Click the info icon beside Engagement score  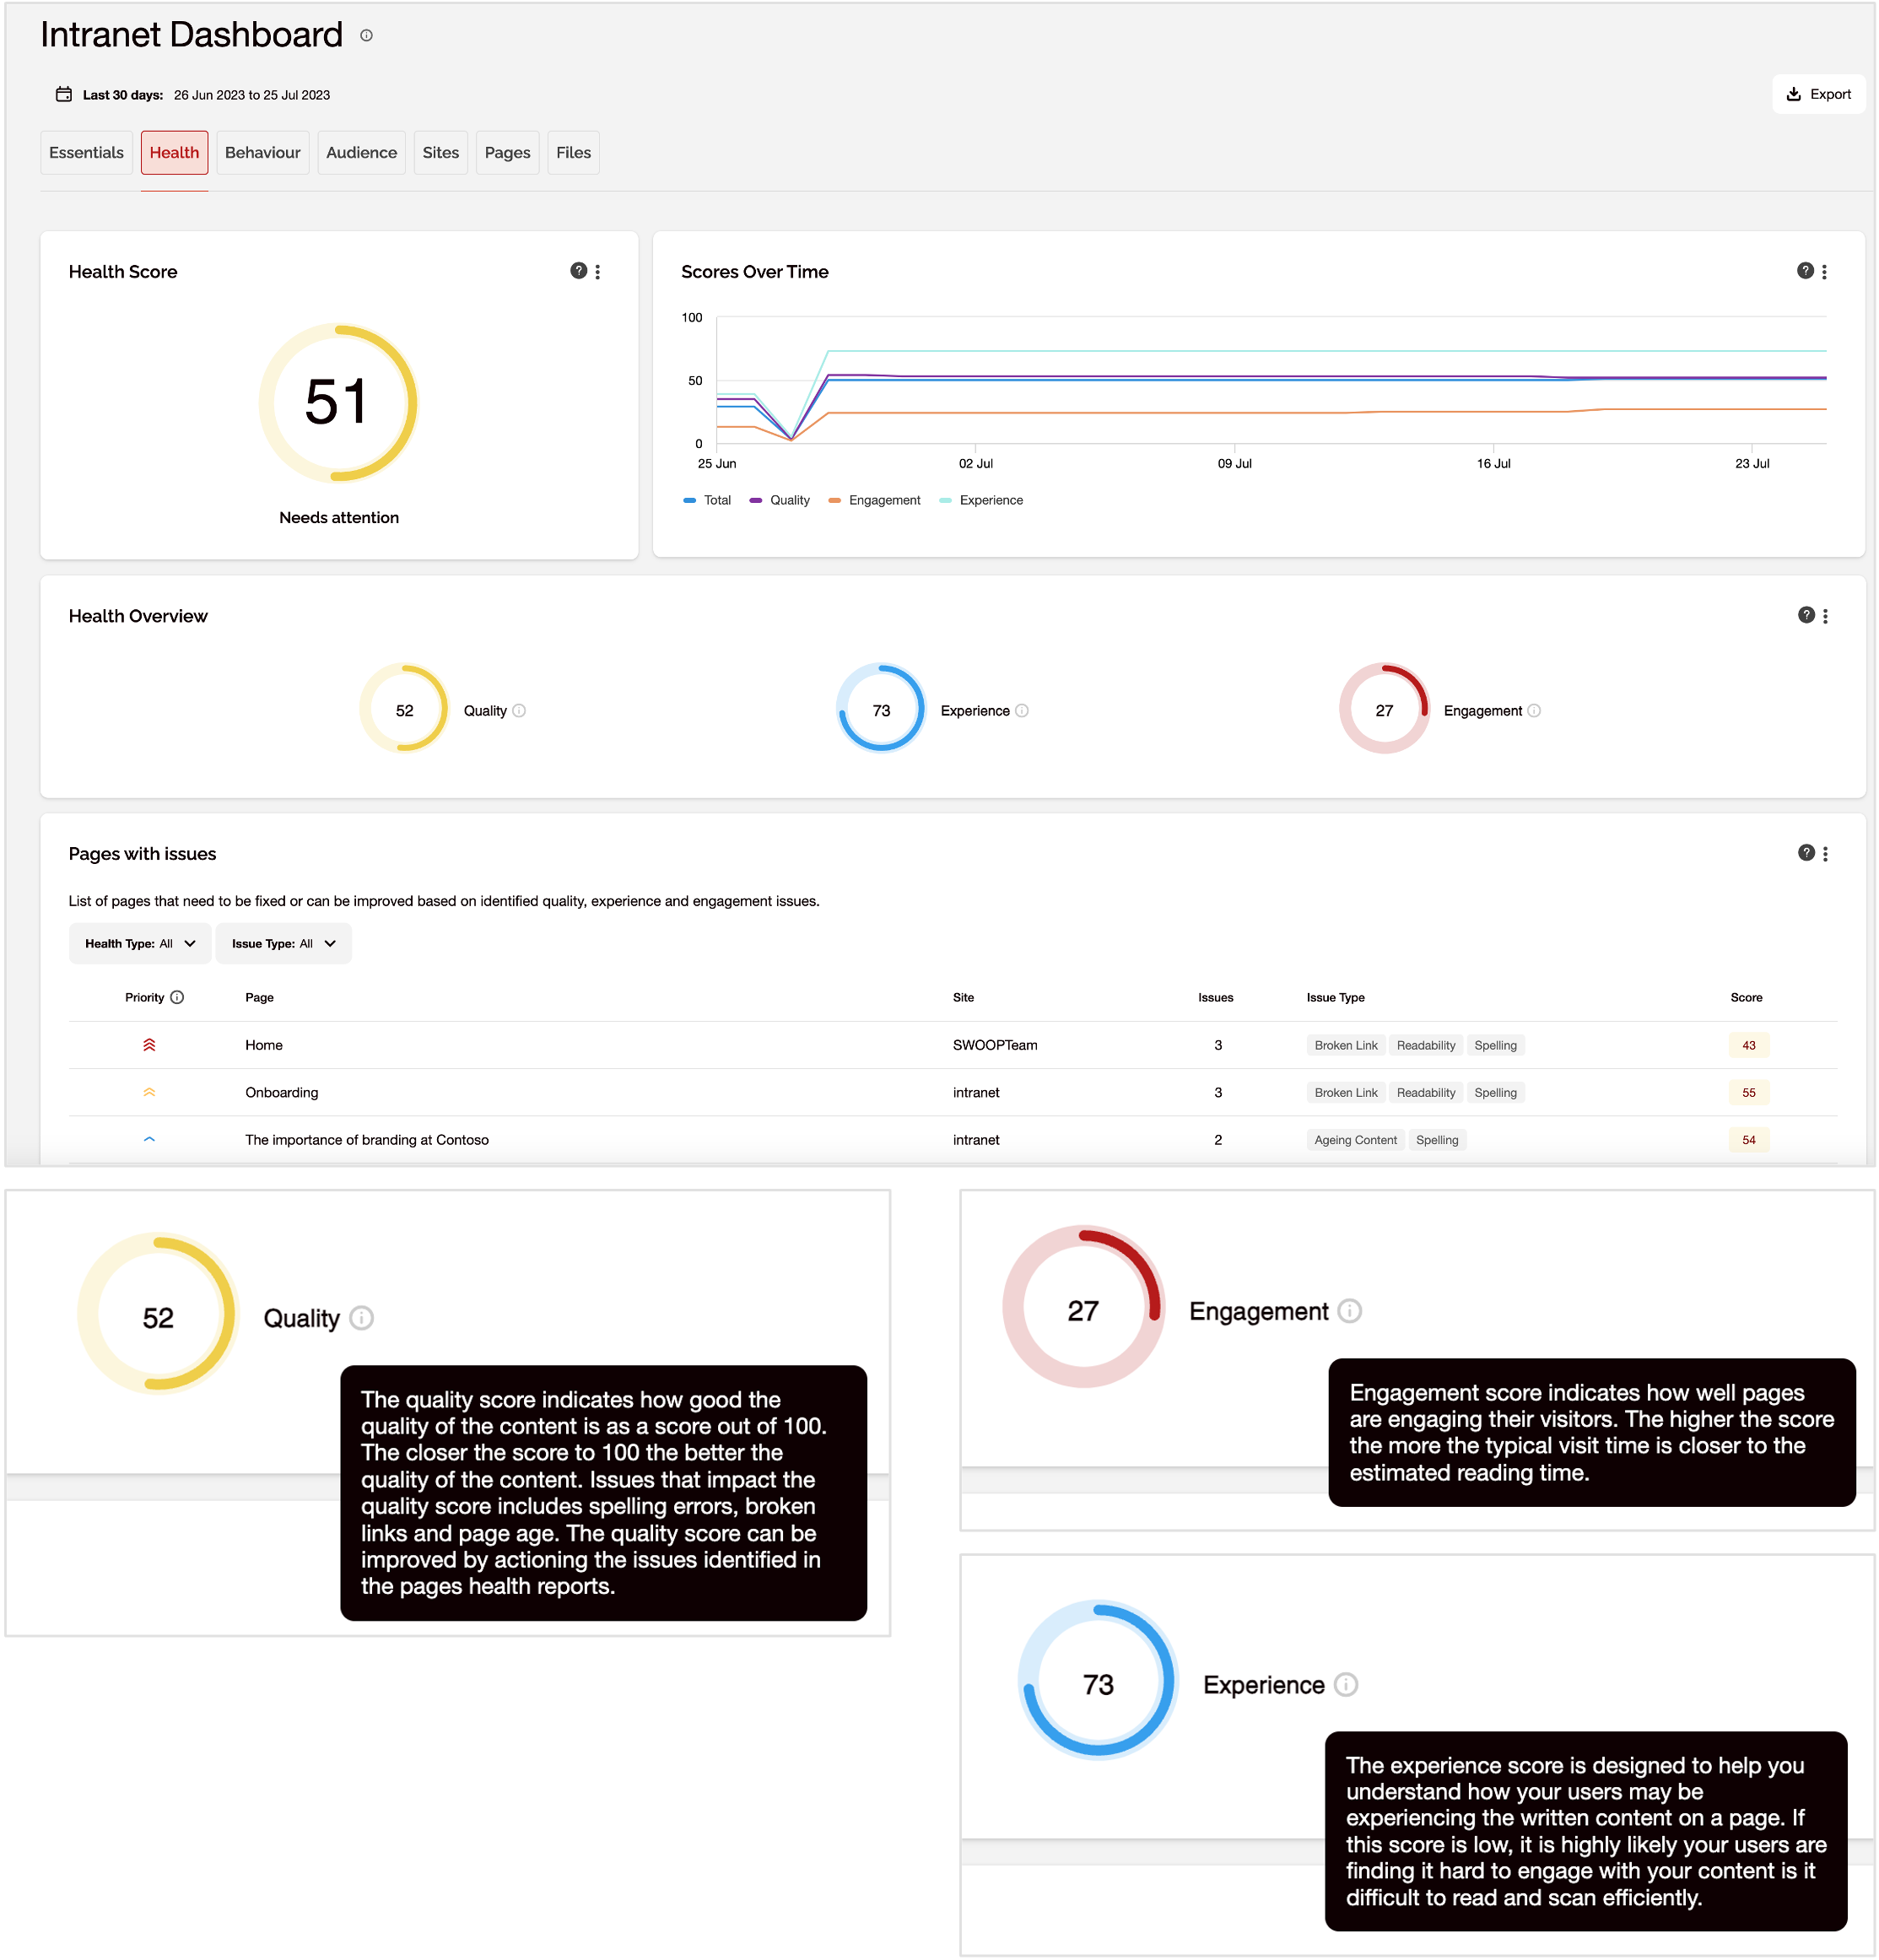click(1533, 710)
